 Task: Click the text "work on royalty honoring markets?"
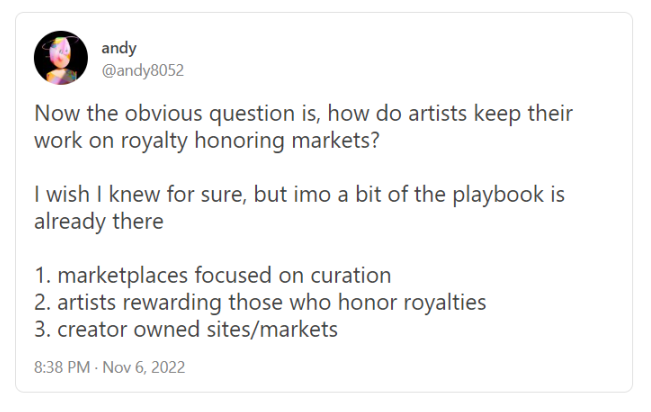coord(207,140)
